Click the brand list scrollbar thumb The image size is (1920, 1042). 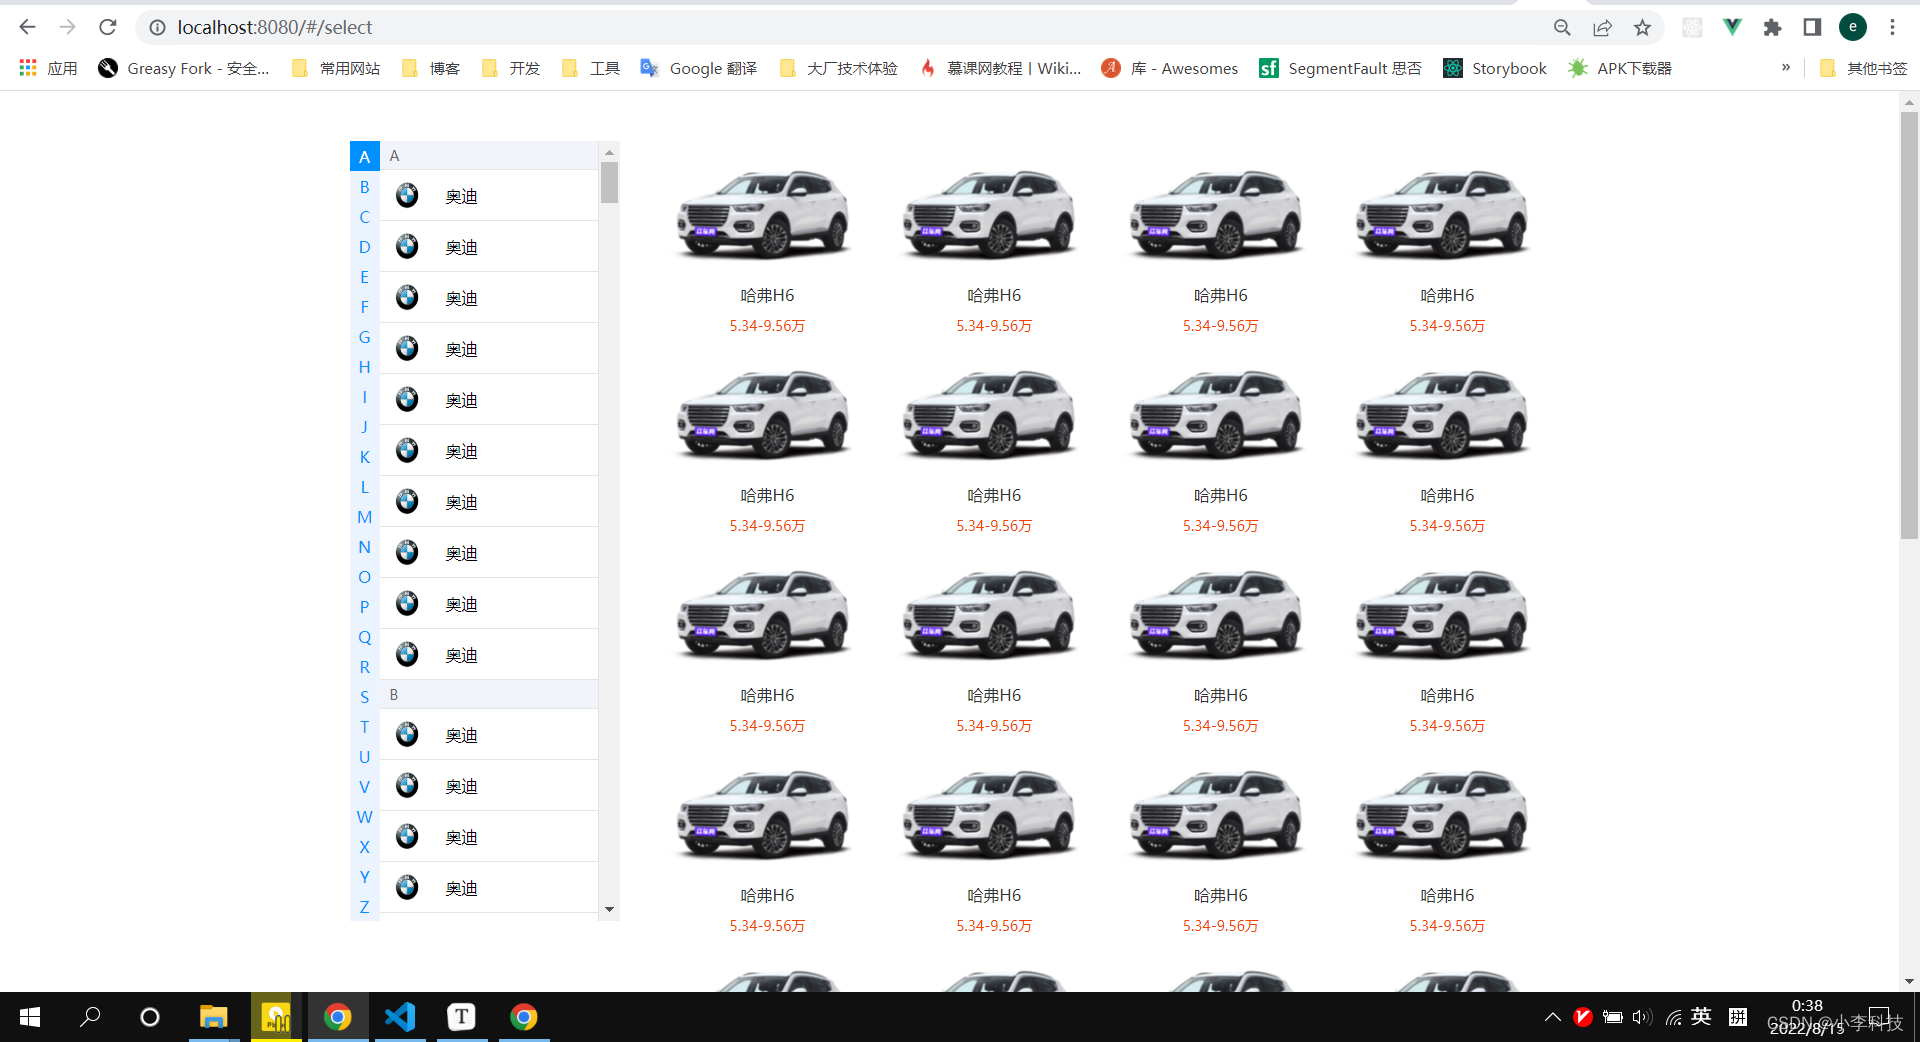[609, 183]
